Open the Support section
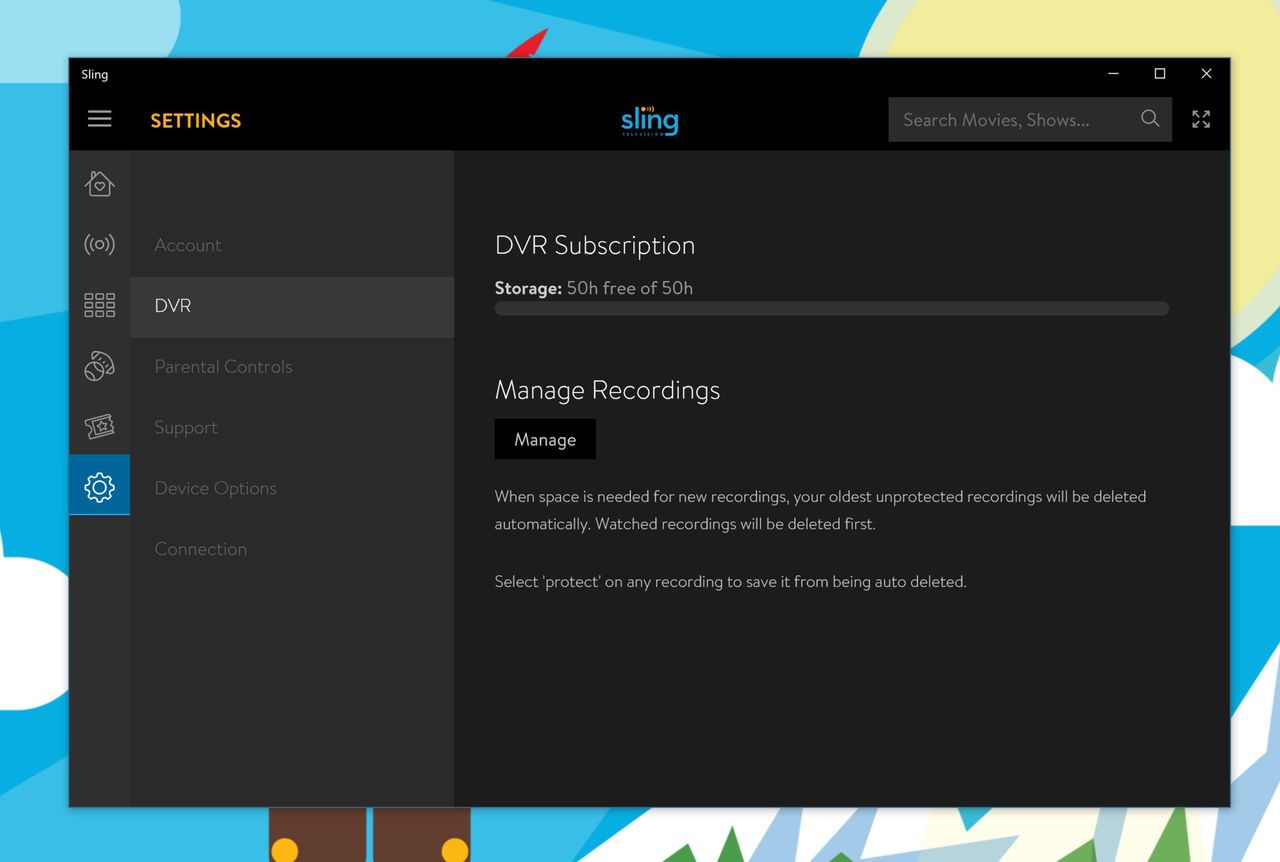Image resolution: width=1280 pixels, height=862 pixels. [292, 428]
